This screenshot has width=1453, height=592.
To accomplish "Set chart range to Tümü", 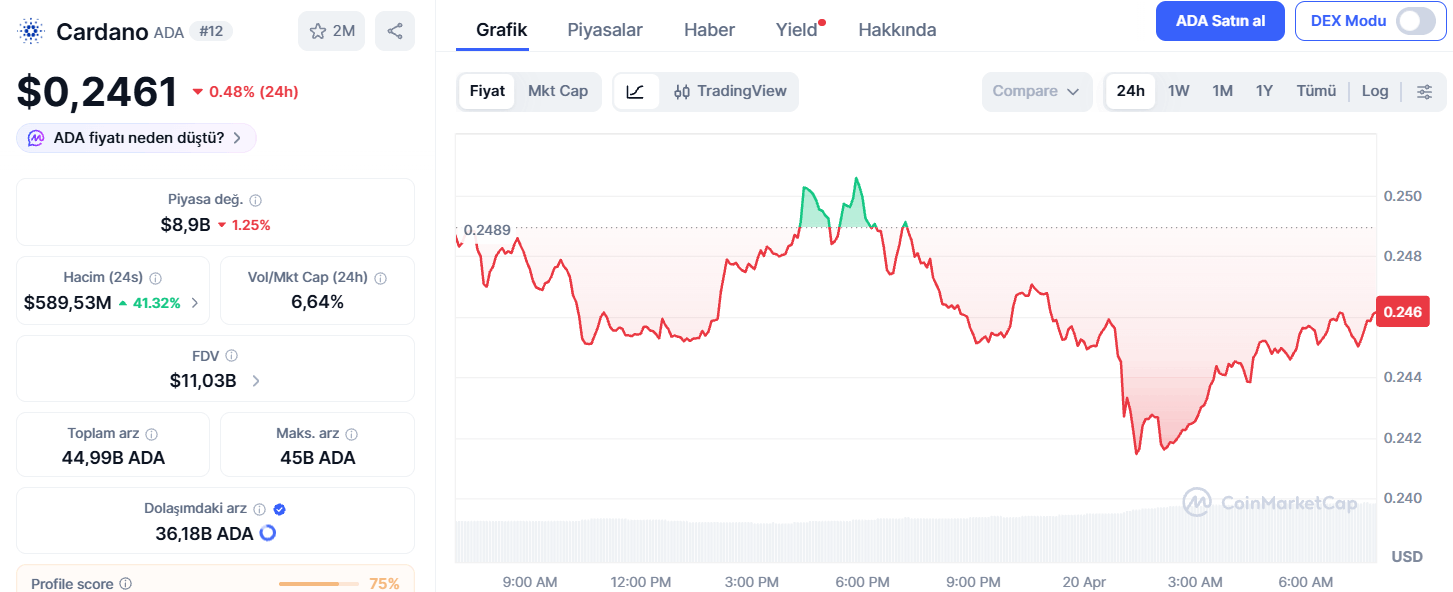I will (1316, 91).
